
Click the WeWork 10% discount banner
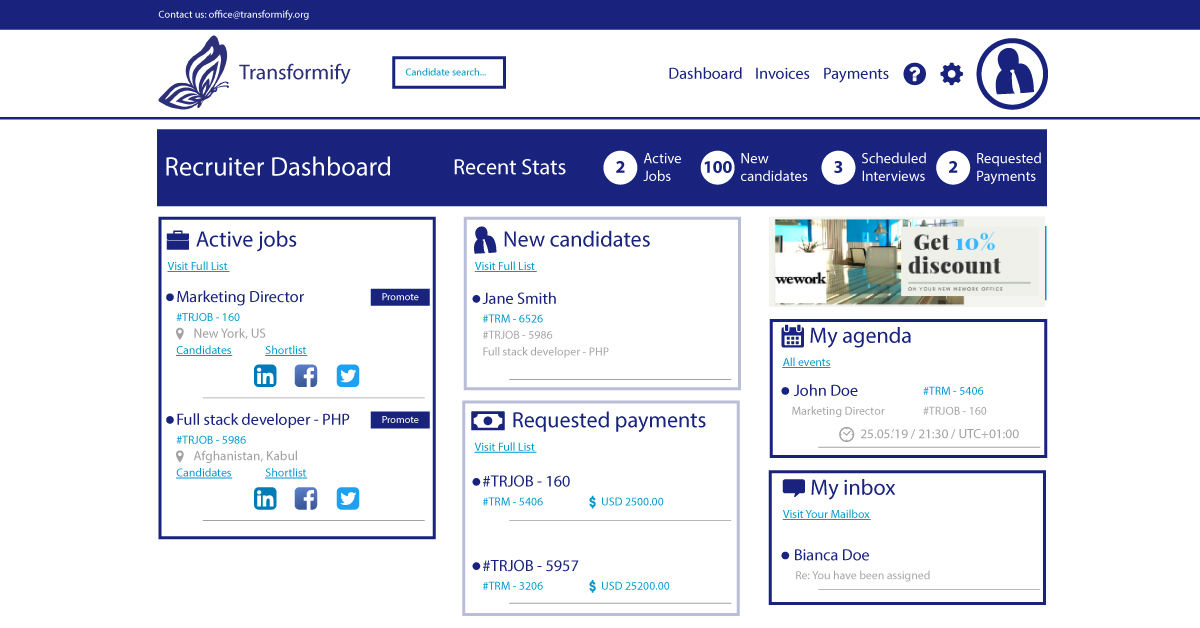coord(908,261)
